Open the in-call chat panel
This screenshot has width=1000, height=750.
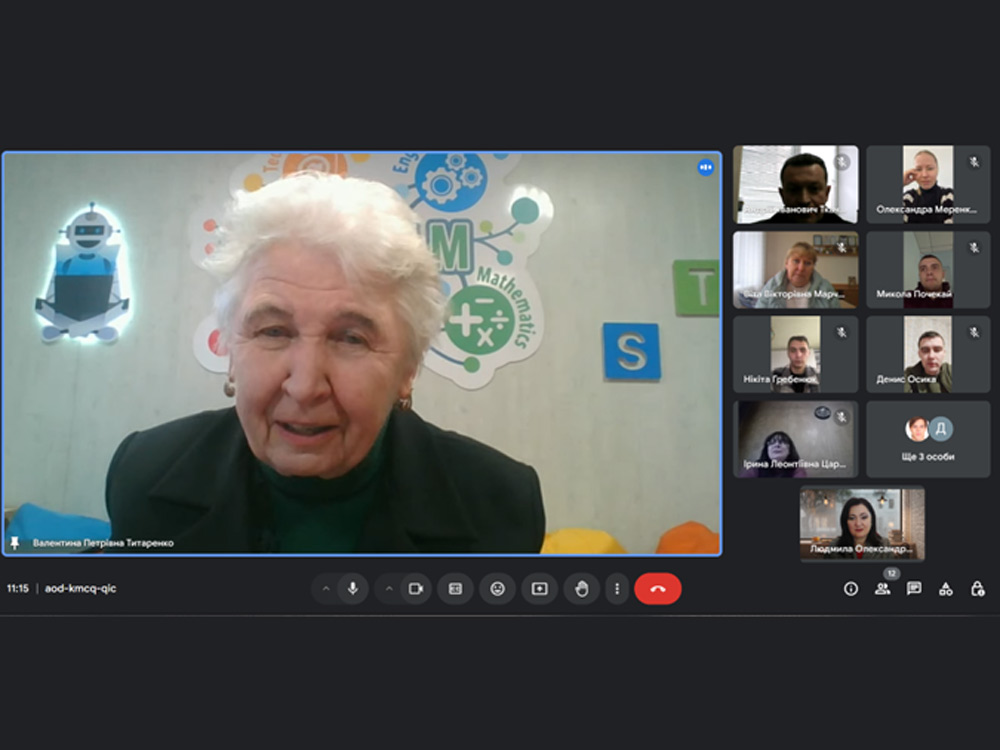914,589
